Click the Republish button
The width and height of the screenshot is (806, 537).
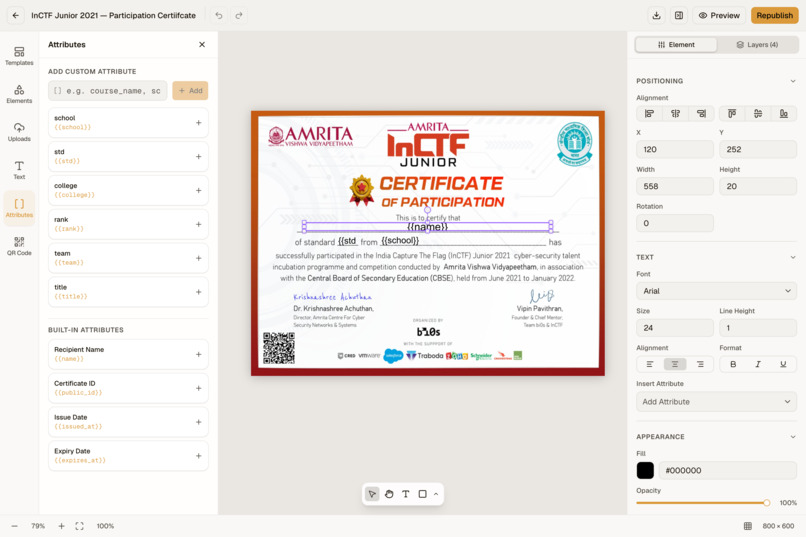coord(775,15)
